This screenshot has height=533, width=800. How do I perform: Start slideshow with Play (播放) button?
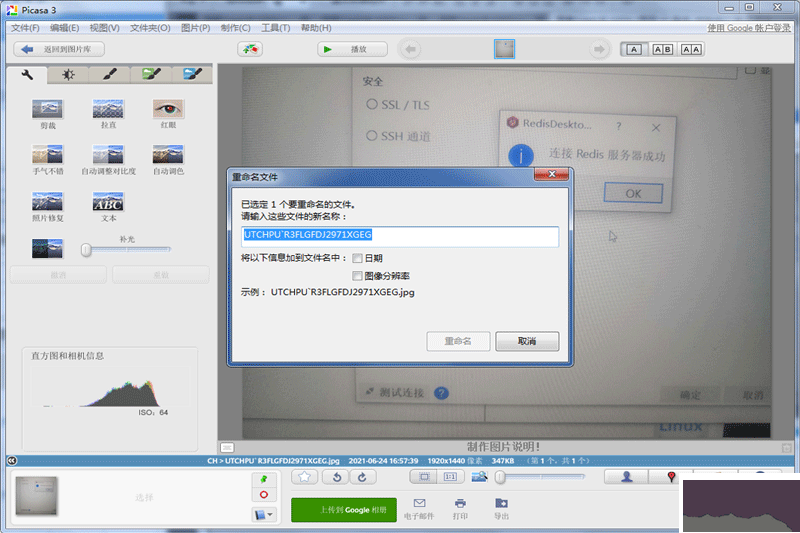[352, 49]
